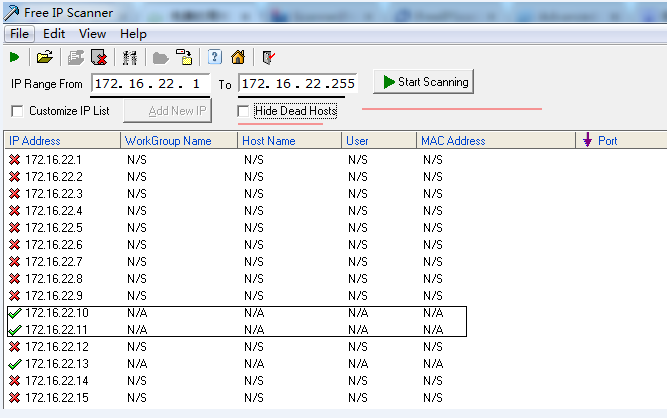This screenshot has width=667, height=418.
Task: Sort by the WorkGroup Name column header
Action: [179, 140]
